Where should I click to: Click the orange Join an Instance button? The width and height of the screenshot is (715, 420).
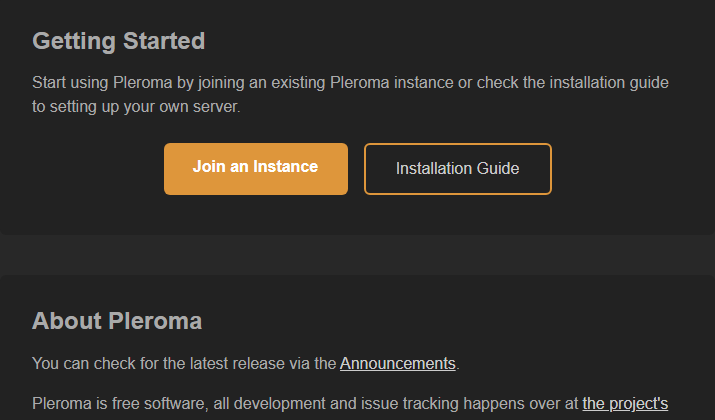point(256,169)
